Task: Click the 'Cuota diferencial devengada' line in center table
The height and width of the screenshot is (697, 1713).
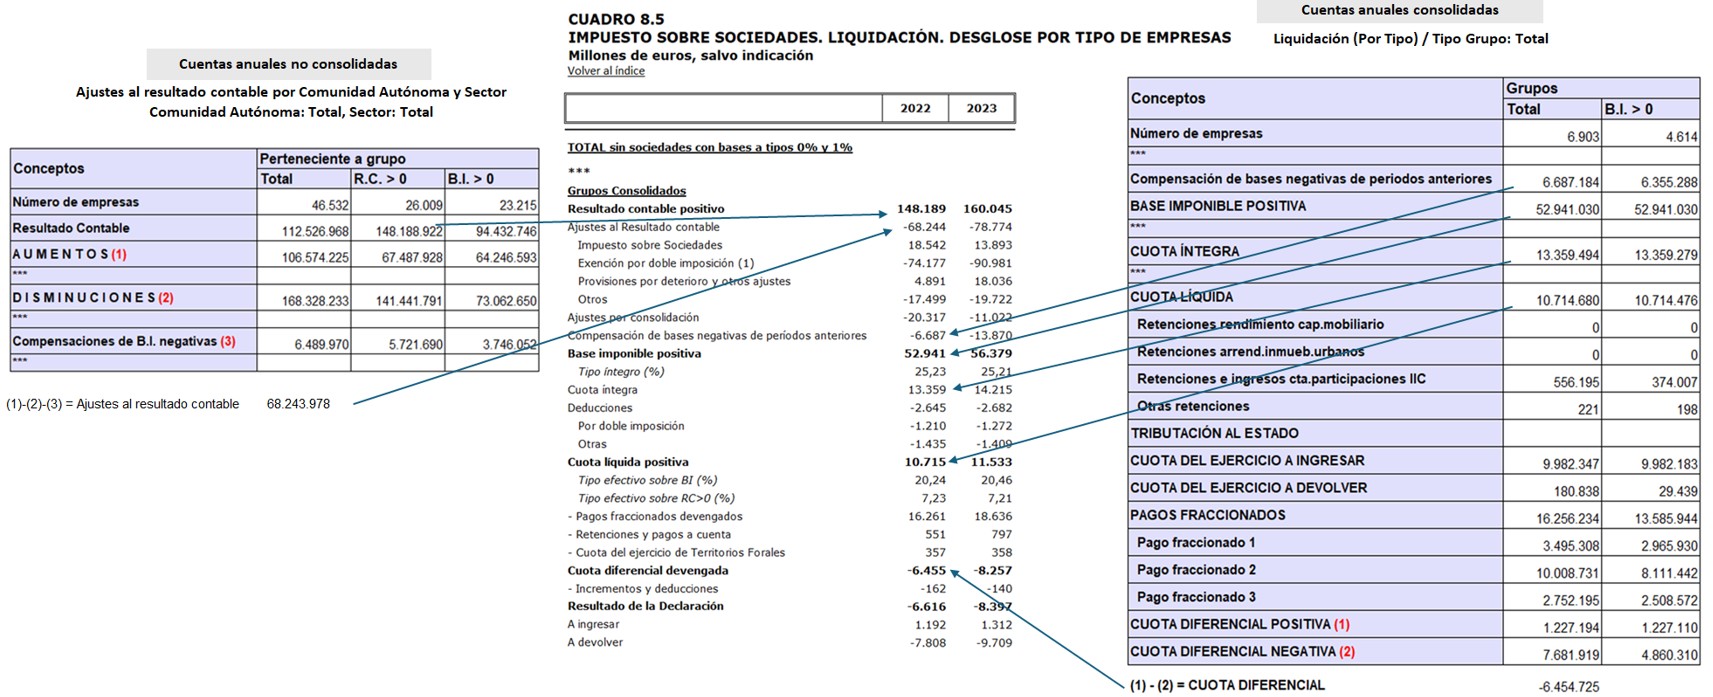Action: (x=647, y=571)
